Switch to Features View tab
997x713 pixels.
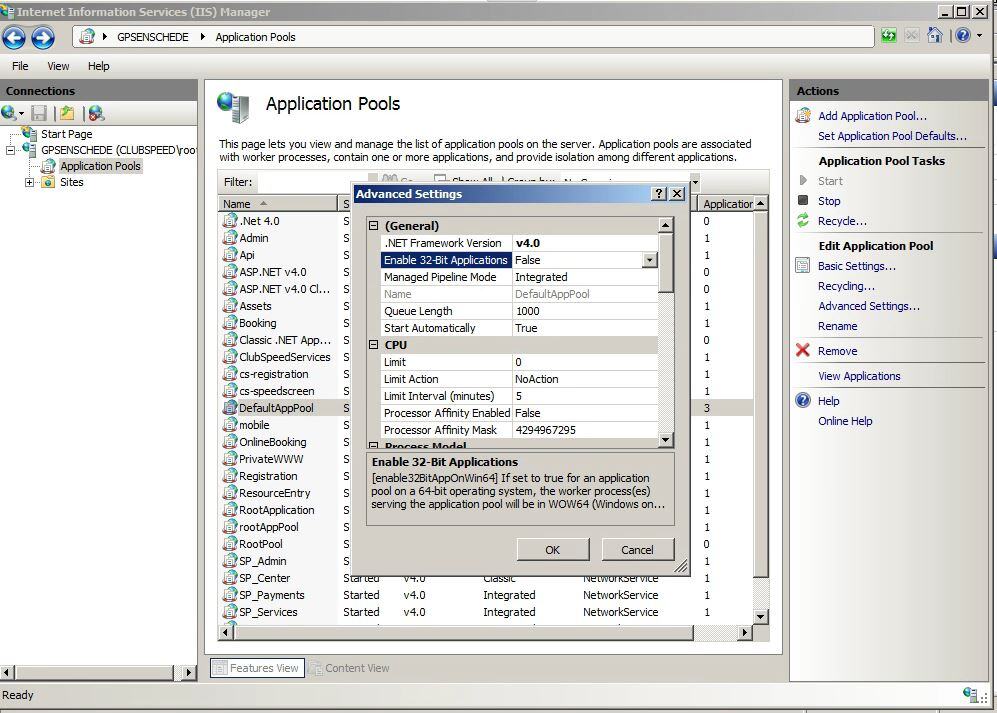coord(258,668)
